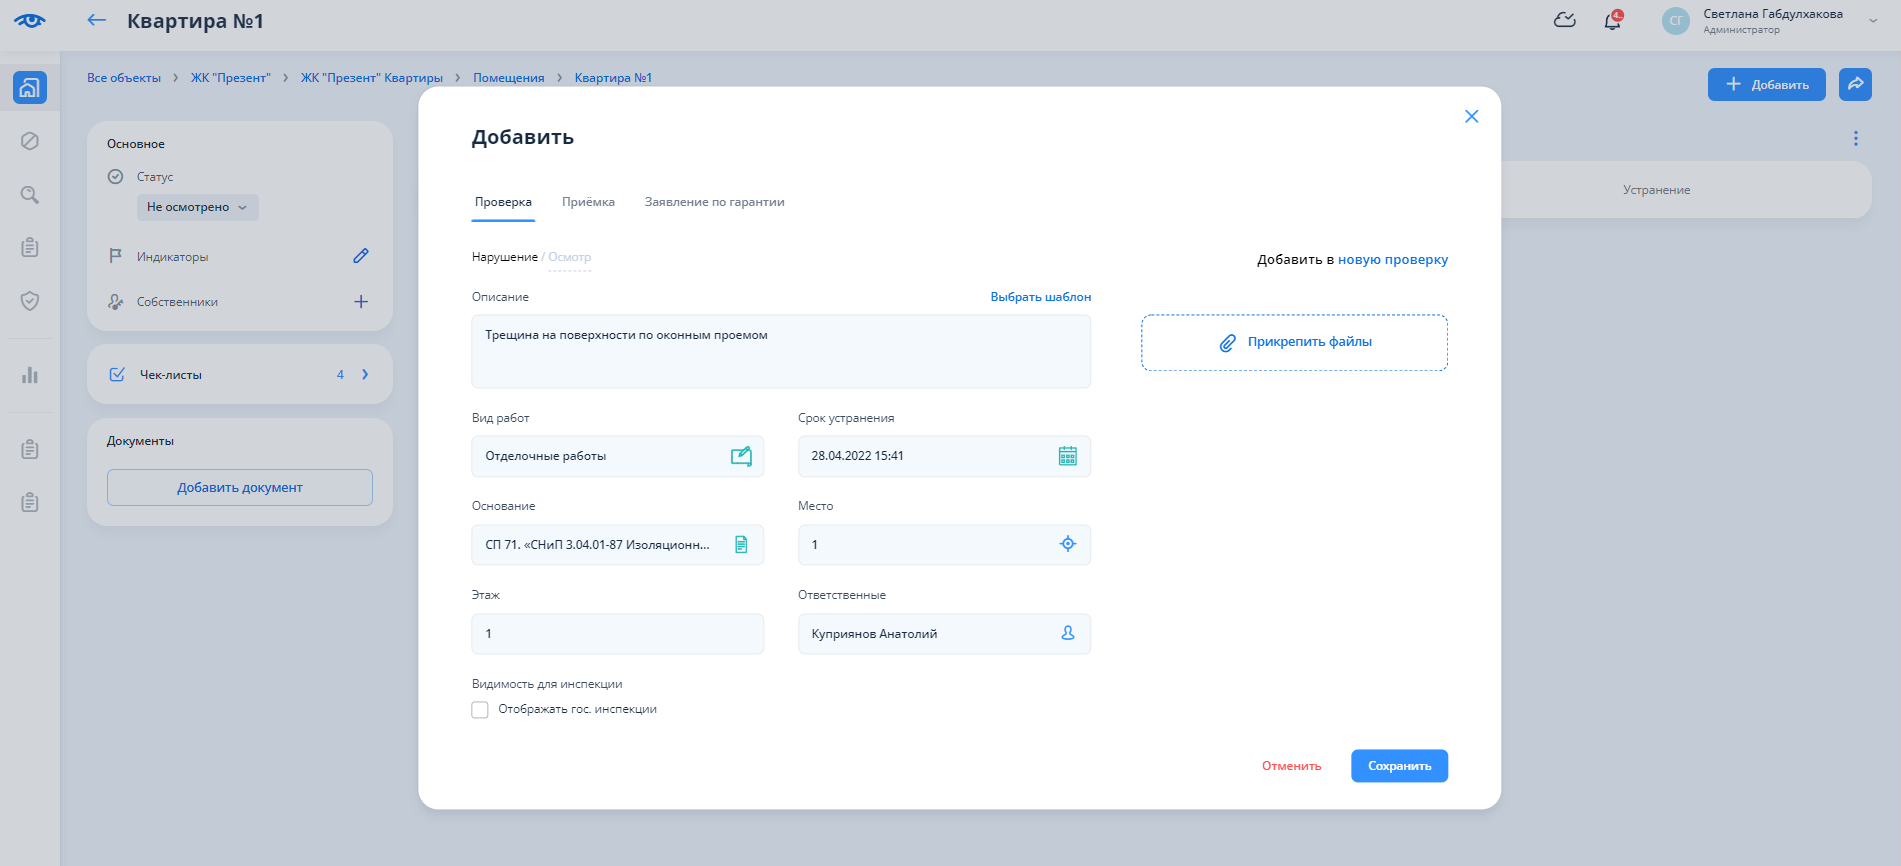Open user profile dropdown menu
Screen dimensions: 1901x866
1872,21
